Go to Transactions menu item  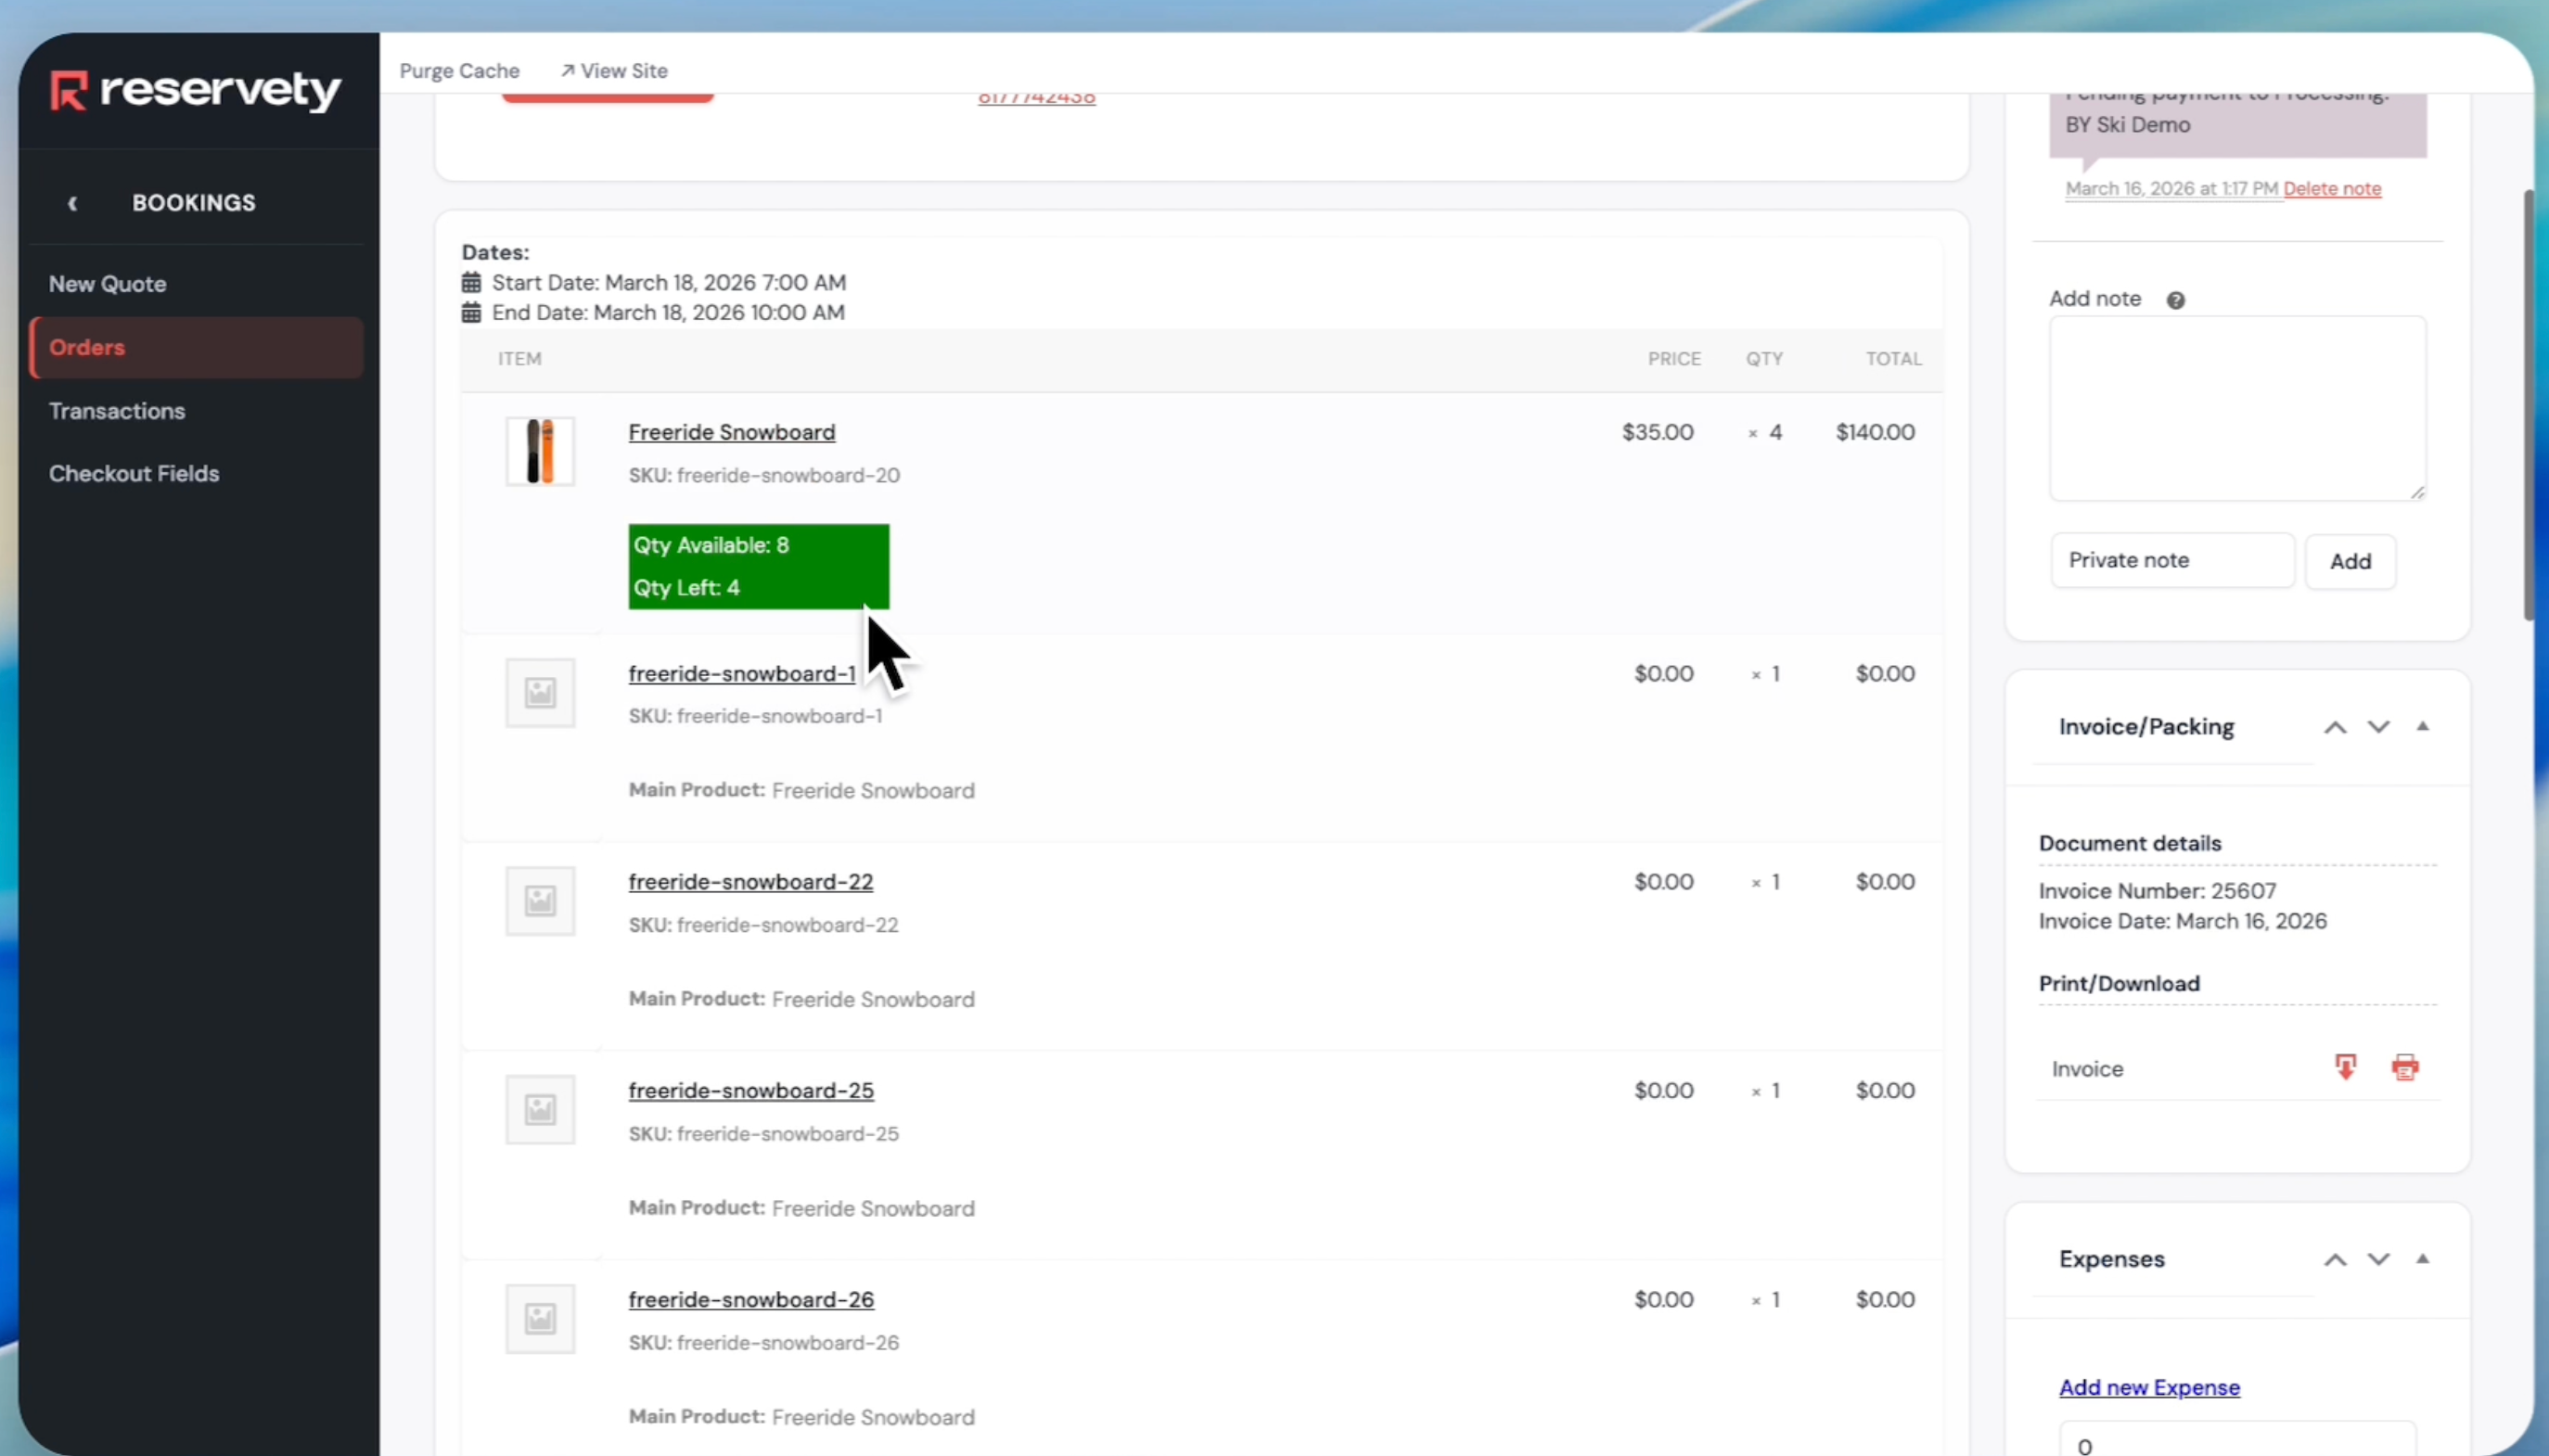[117, 411]
